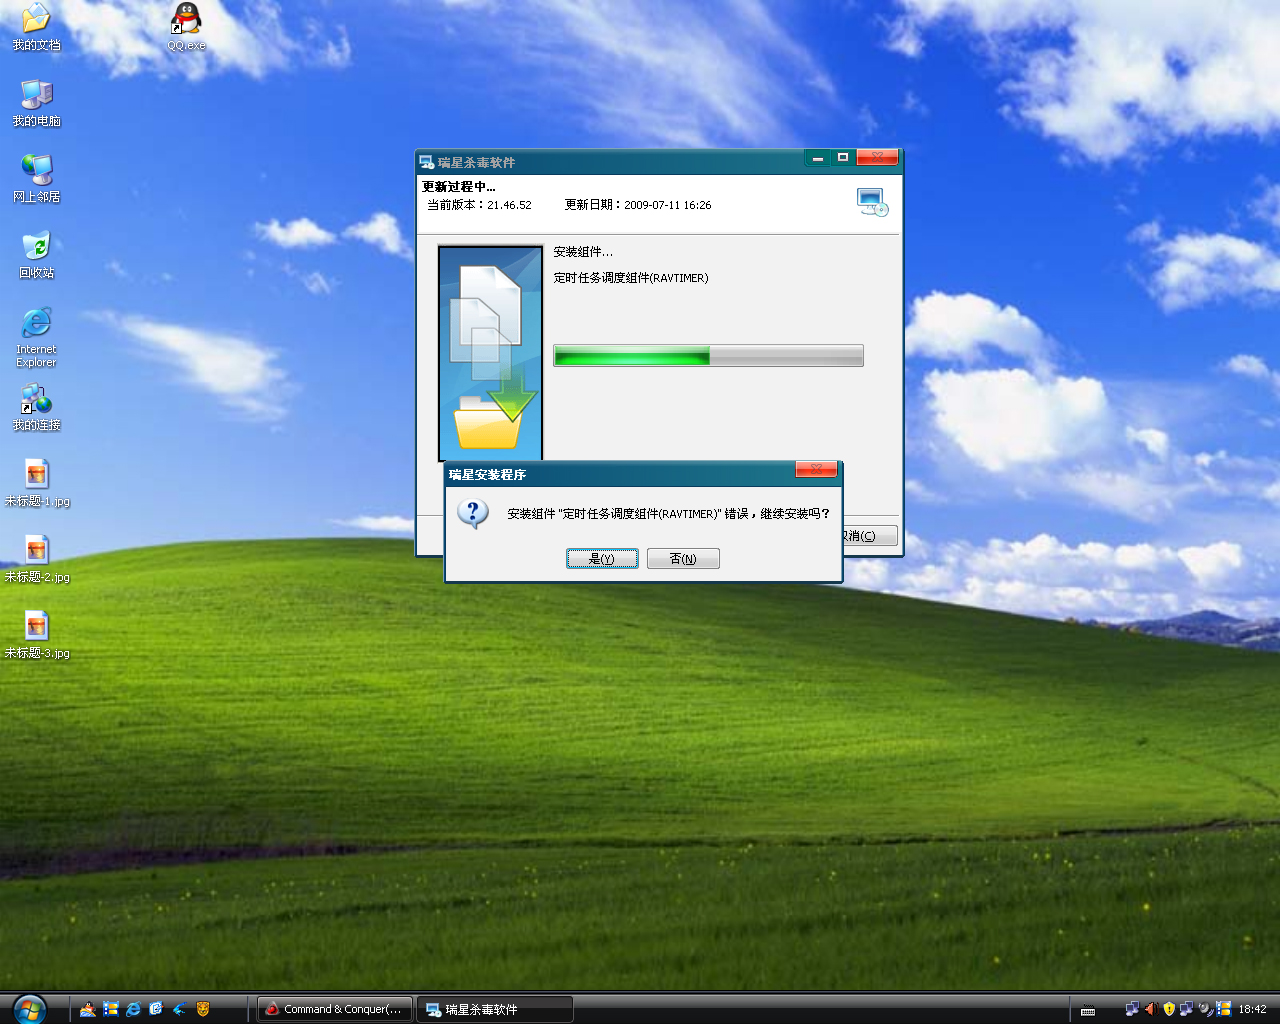Select the 未标题-1.jpg file icon
Screen dimensions: 1280x1024
coord(37,483)
